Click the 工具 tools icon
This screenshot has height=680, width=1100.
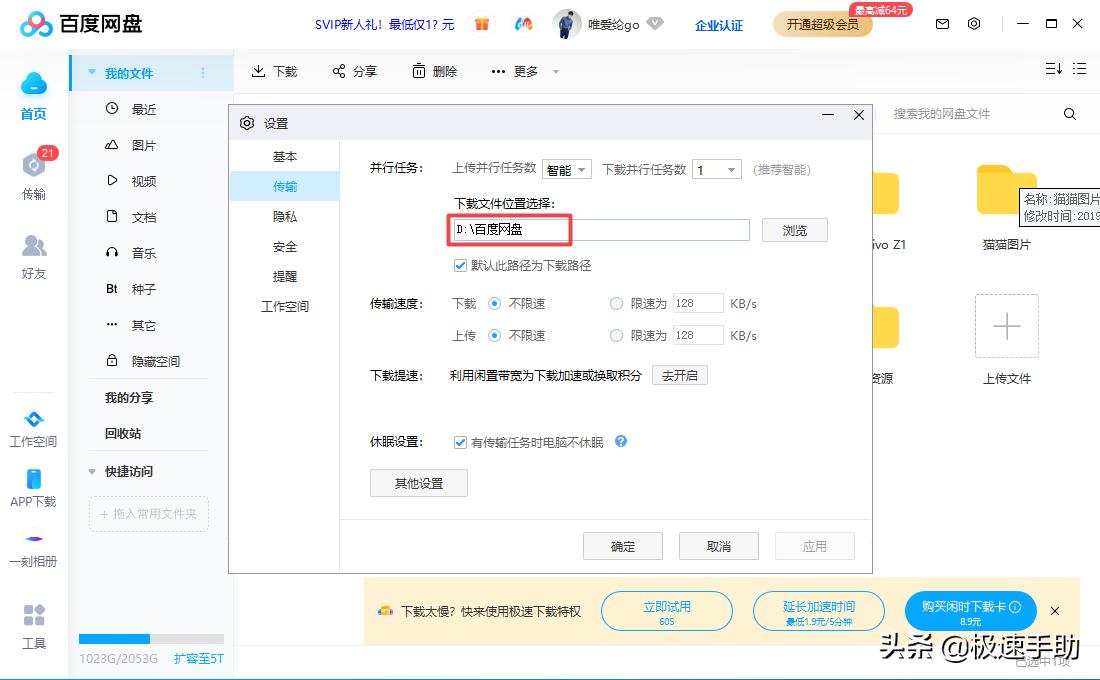(33, 625)
